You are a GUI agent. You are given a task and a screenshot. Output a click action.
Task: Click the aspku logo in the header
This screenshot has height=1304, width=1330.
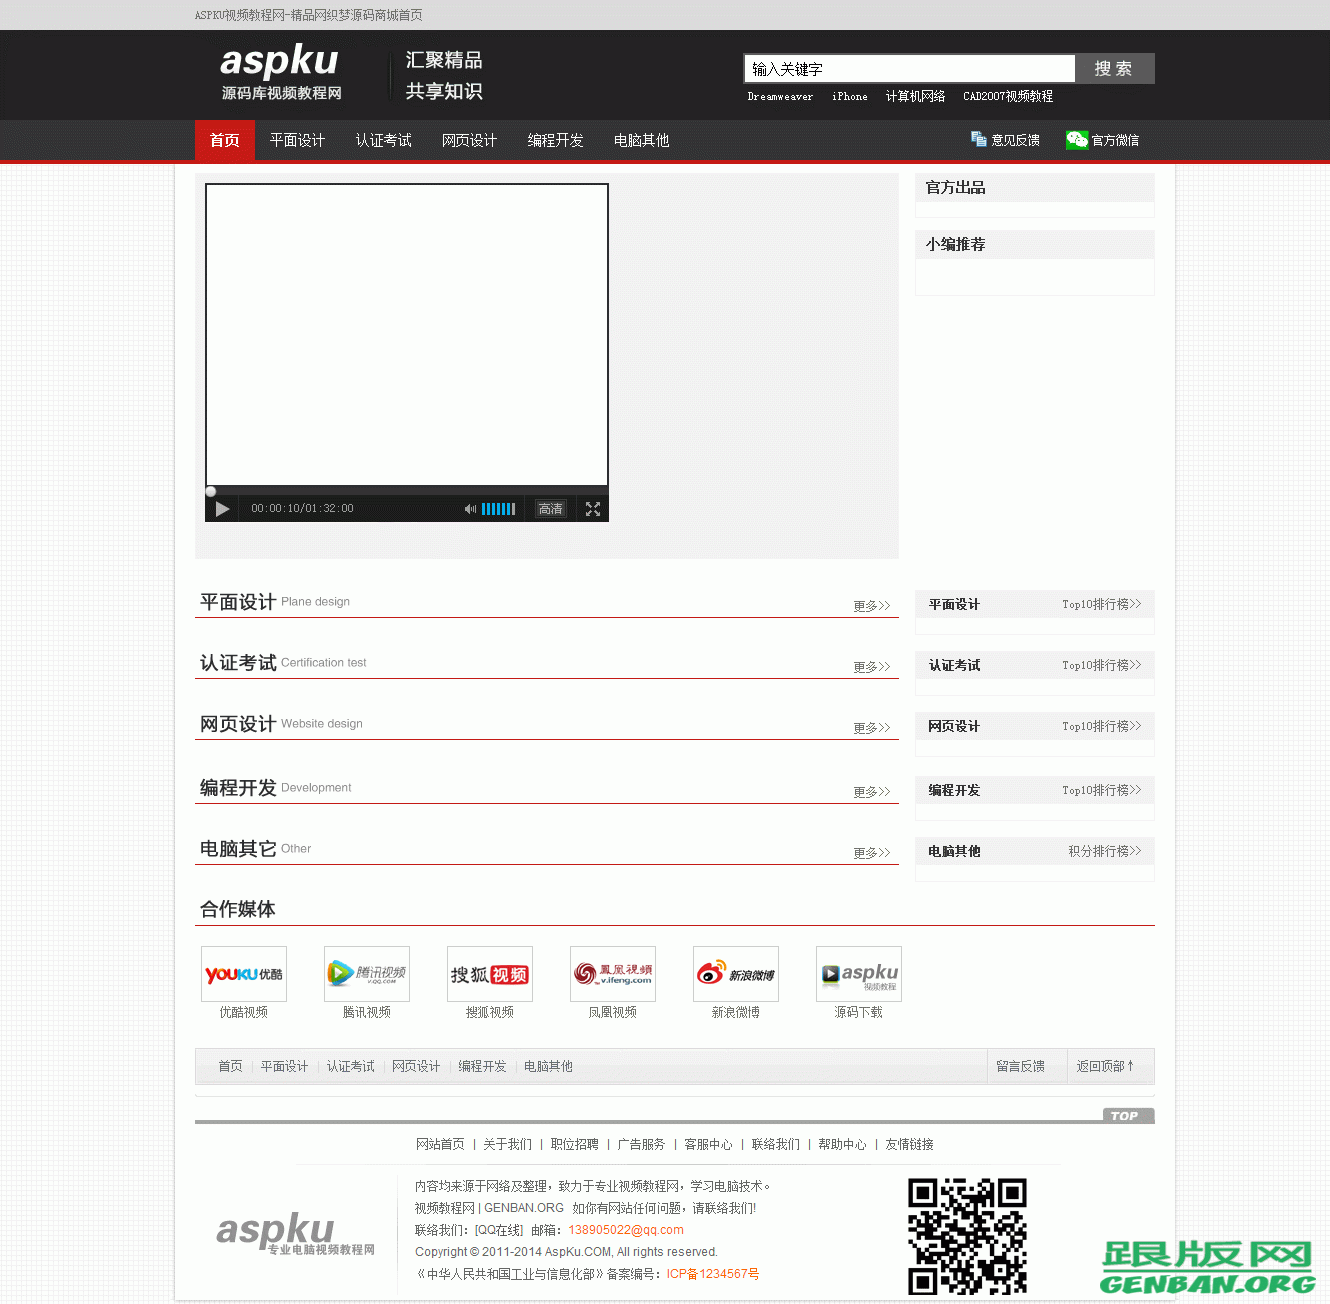(x=280, y=72)
